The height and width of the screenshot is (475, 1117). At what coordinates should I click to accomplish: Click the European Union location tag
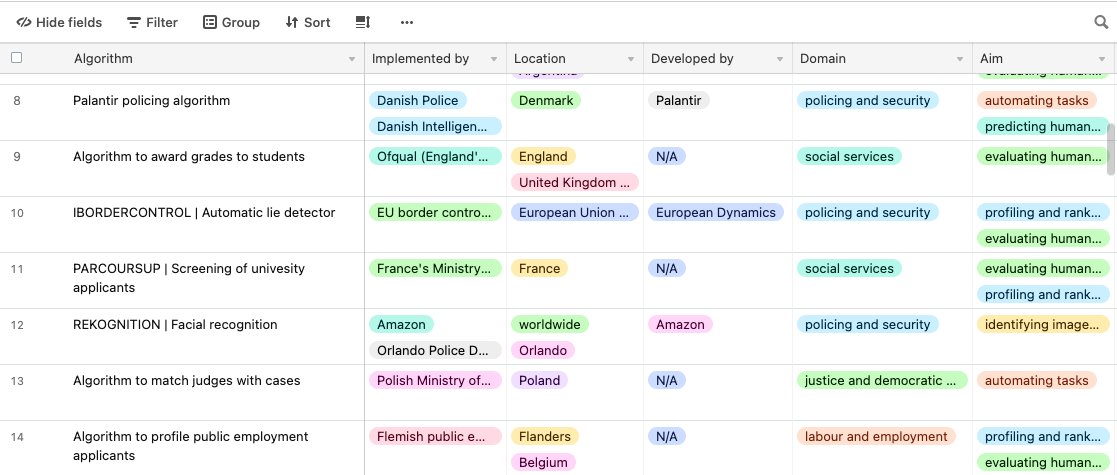[575, 212]
